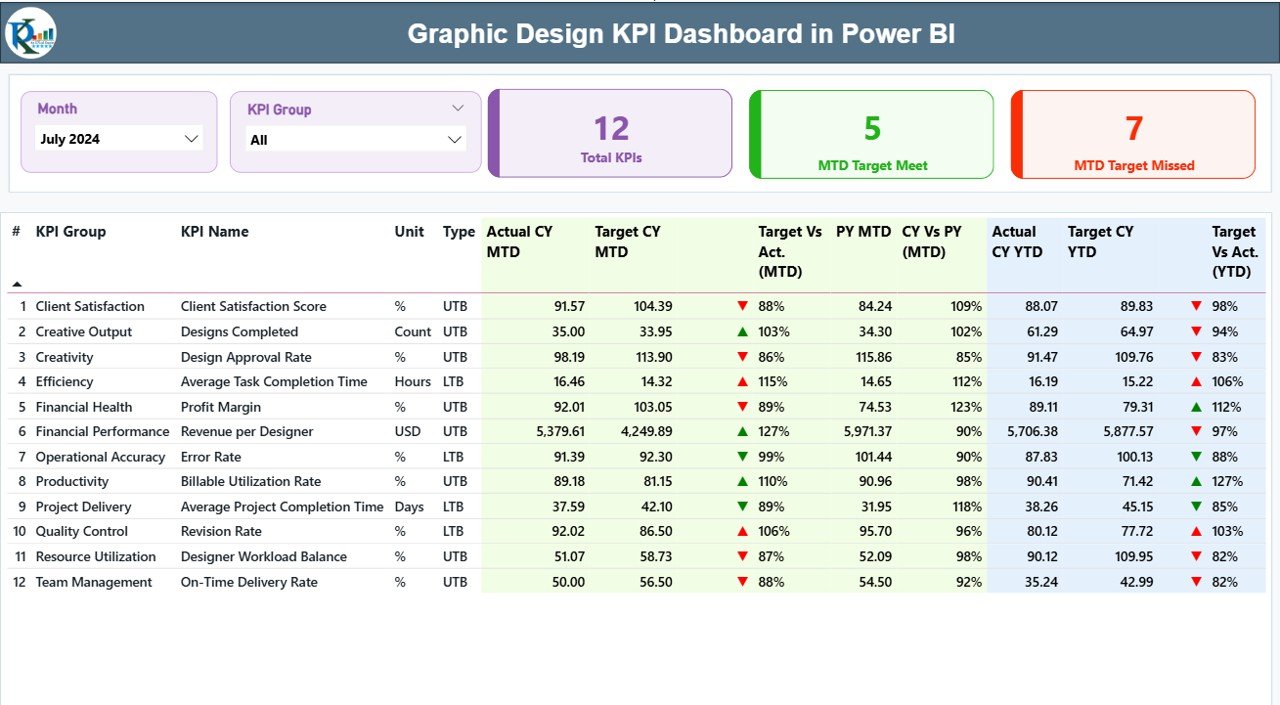Click red up arrow beside Revision Rate 106%
1280x705 pixels.
tap(741, 531)
